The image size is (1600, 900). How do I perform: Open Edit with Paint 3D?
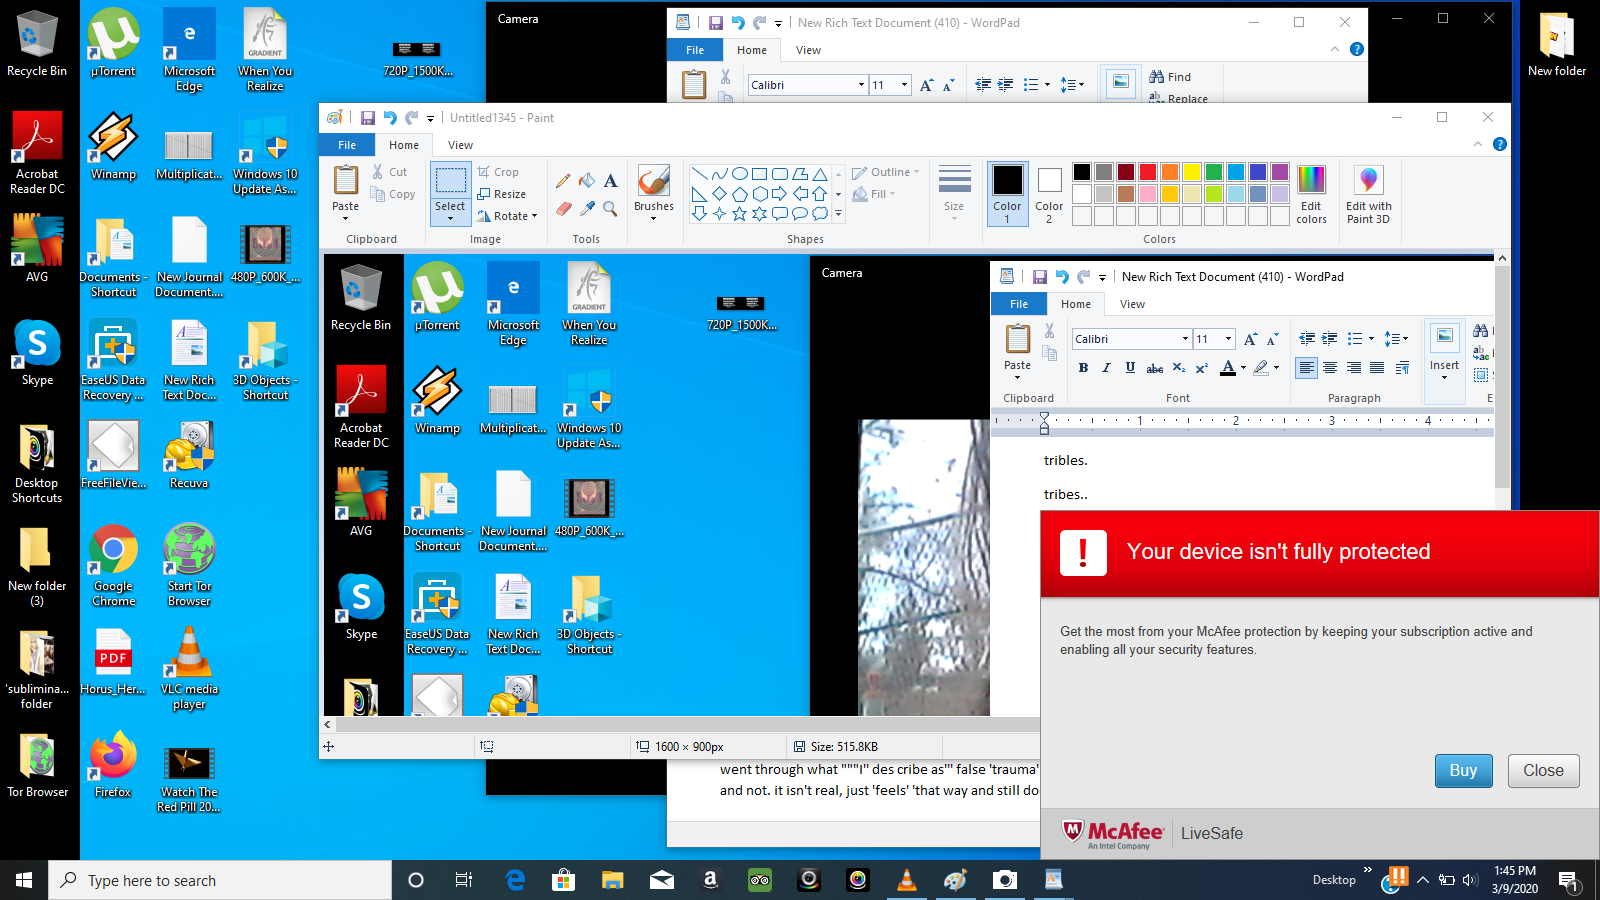1368,194
